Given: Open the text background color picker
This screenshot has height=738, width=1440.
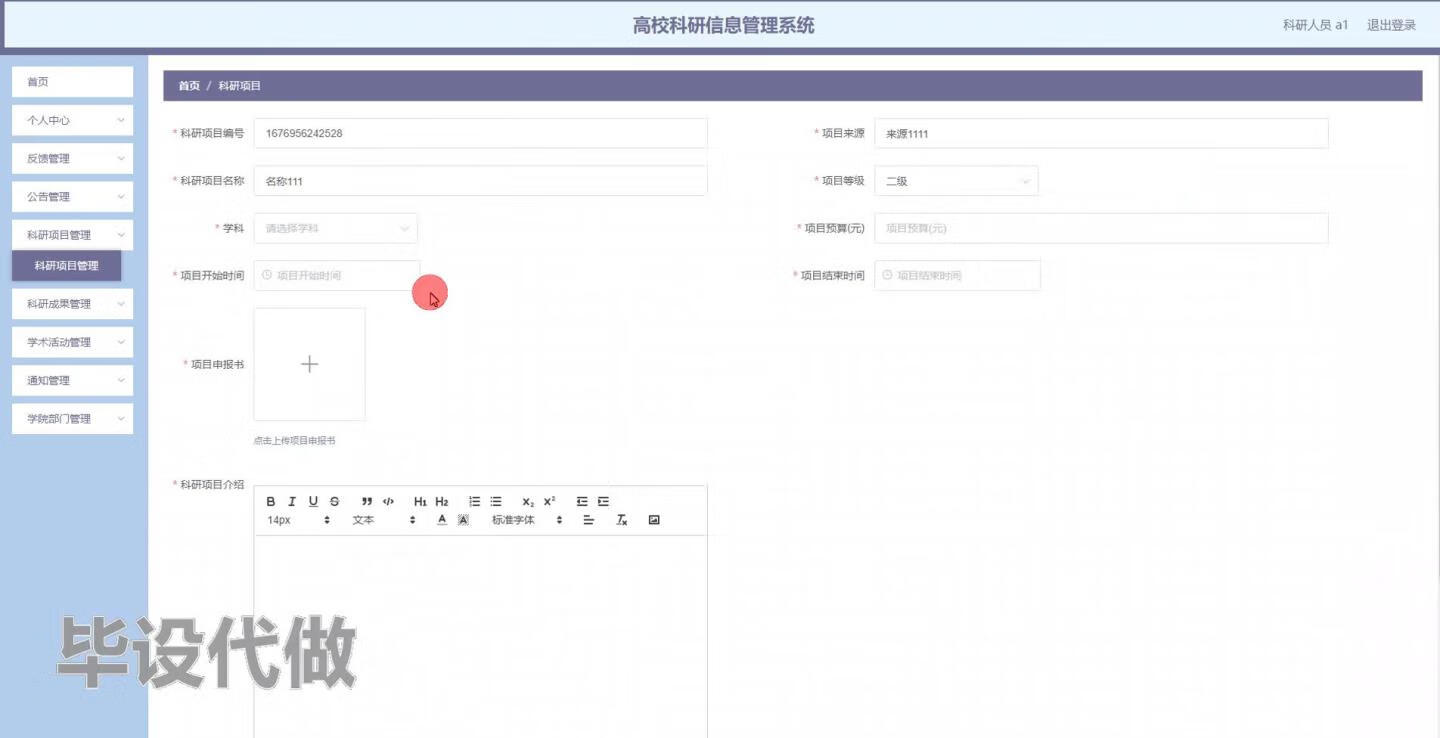Looking at the screenshot, I should point(463,520).
